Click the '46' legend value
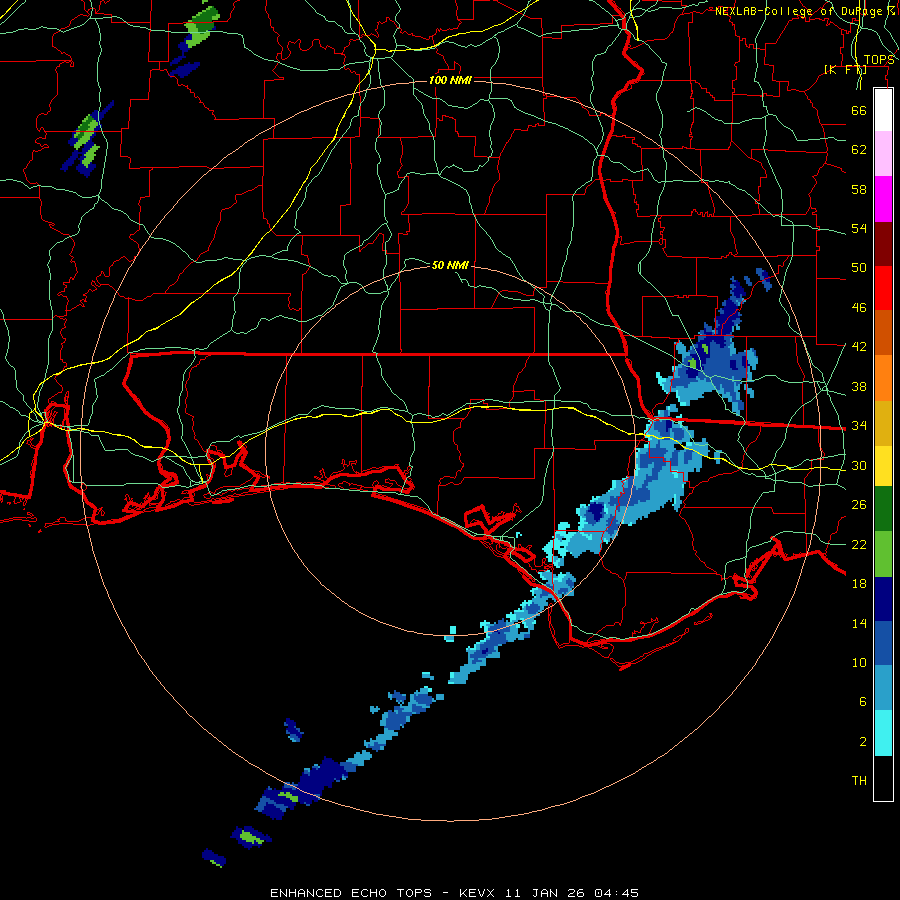The width and height of the screenshot is (900, 900). coord(859,308)
